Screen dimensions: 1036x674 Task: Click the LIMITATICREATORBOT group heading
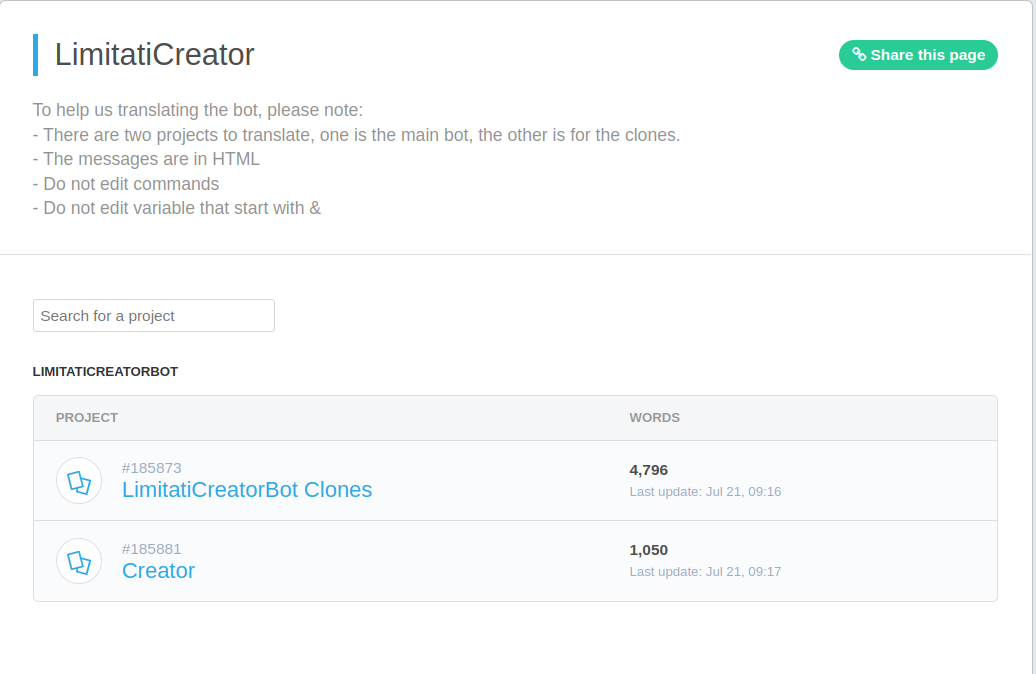pyautogui.click(x=105, y=372)
